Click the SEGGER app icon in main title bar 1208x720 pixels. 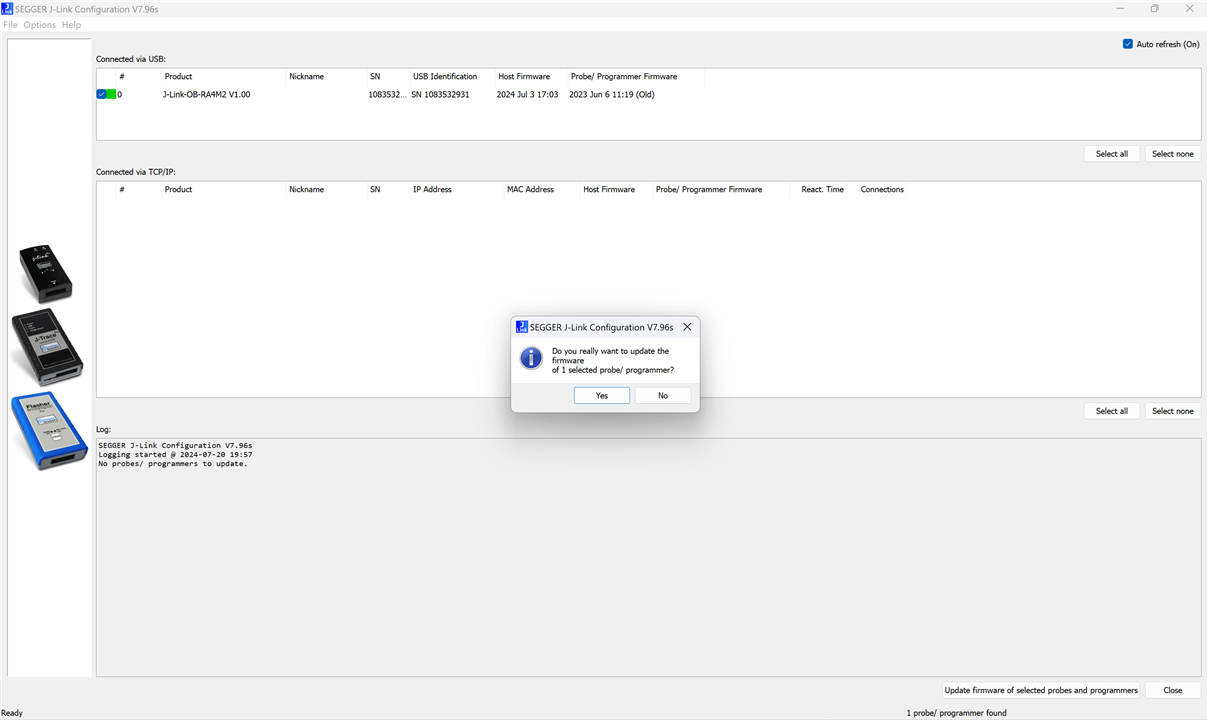click(8, 9)
